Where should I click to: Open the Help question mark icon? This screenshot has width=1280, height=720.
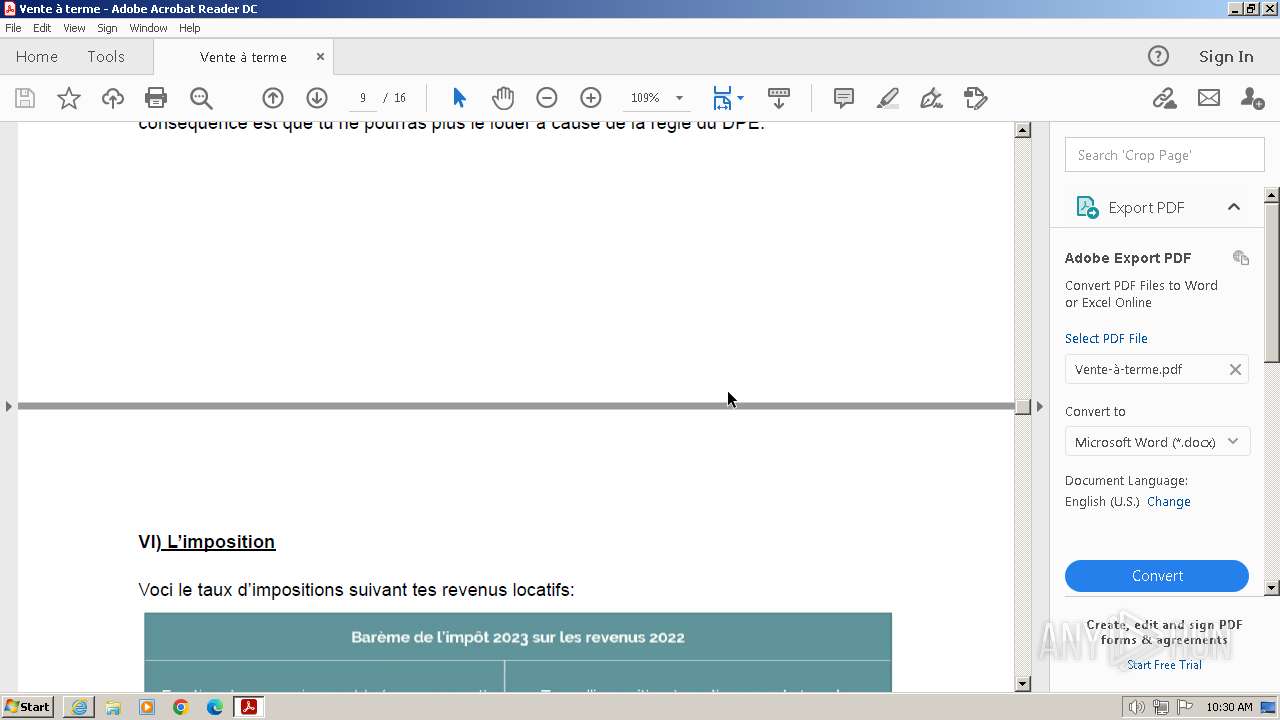click(1158, 56)
